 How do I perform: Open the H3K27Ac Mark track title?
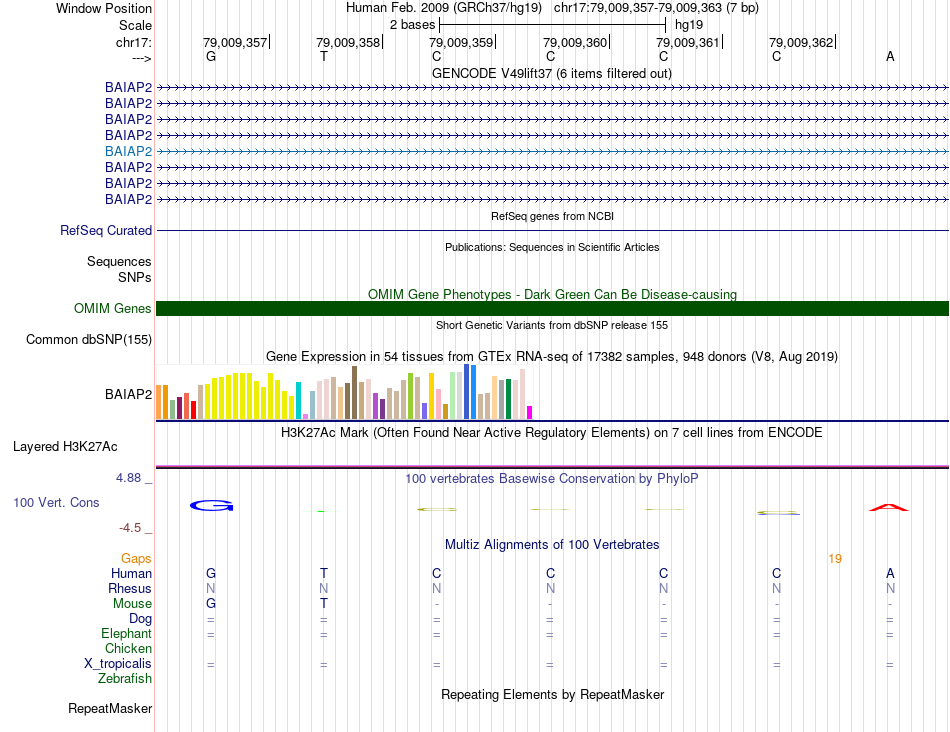coord(552,433)
